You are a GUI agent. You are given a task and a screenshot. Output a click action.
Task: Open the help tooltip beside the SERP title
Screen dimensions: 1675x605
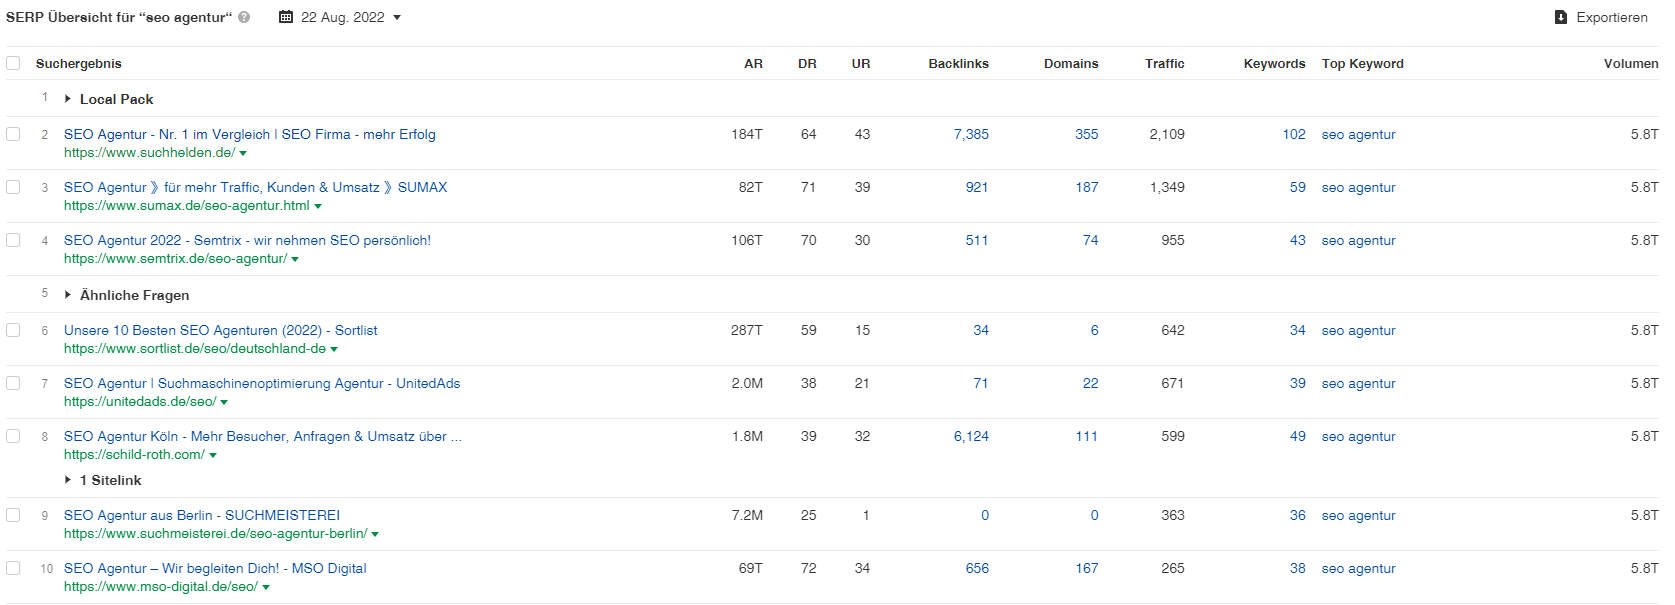243,17
